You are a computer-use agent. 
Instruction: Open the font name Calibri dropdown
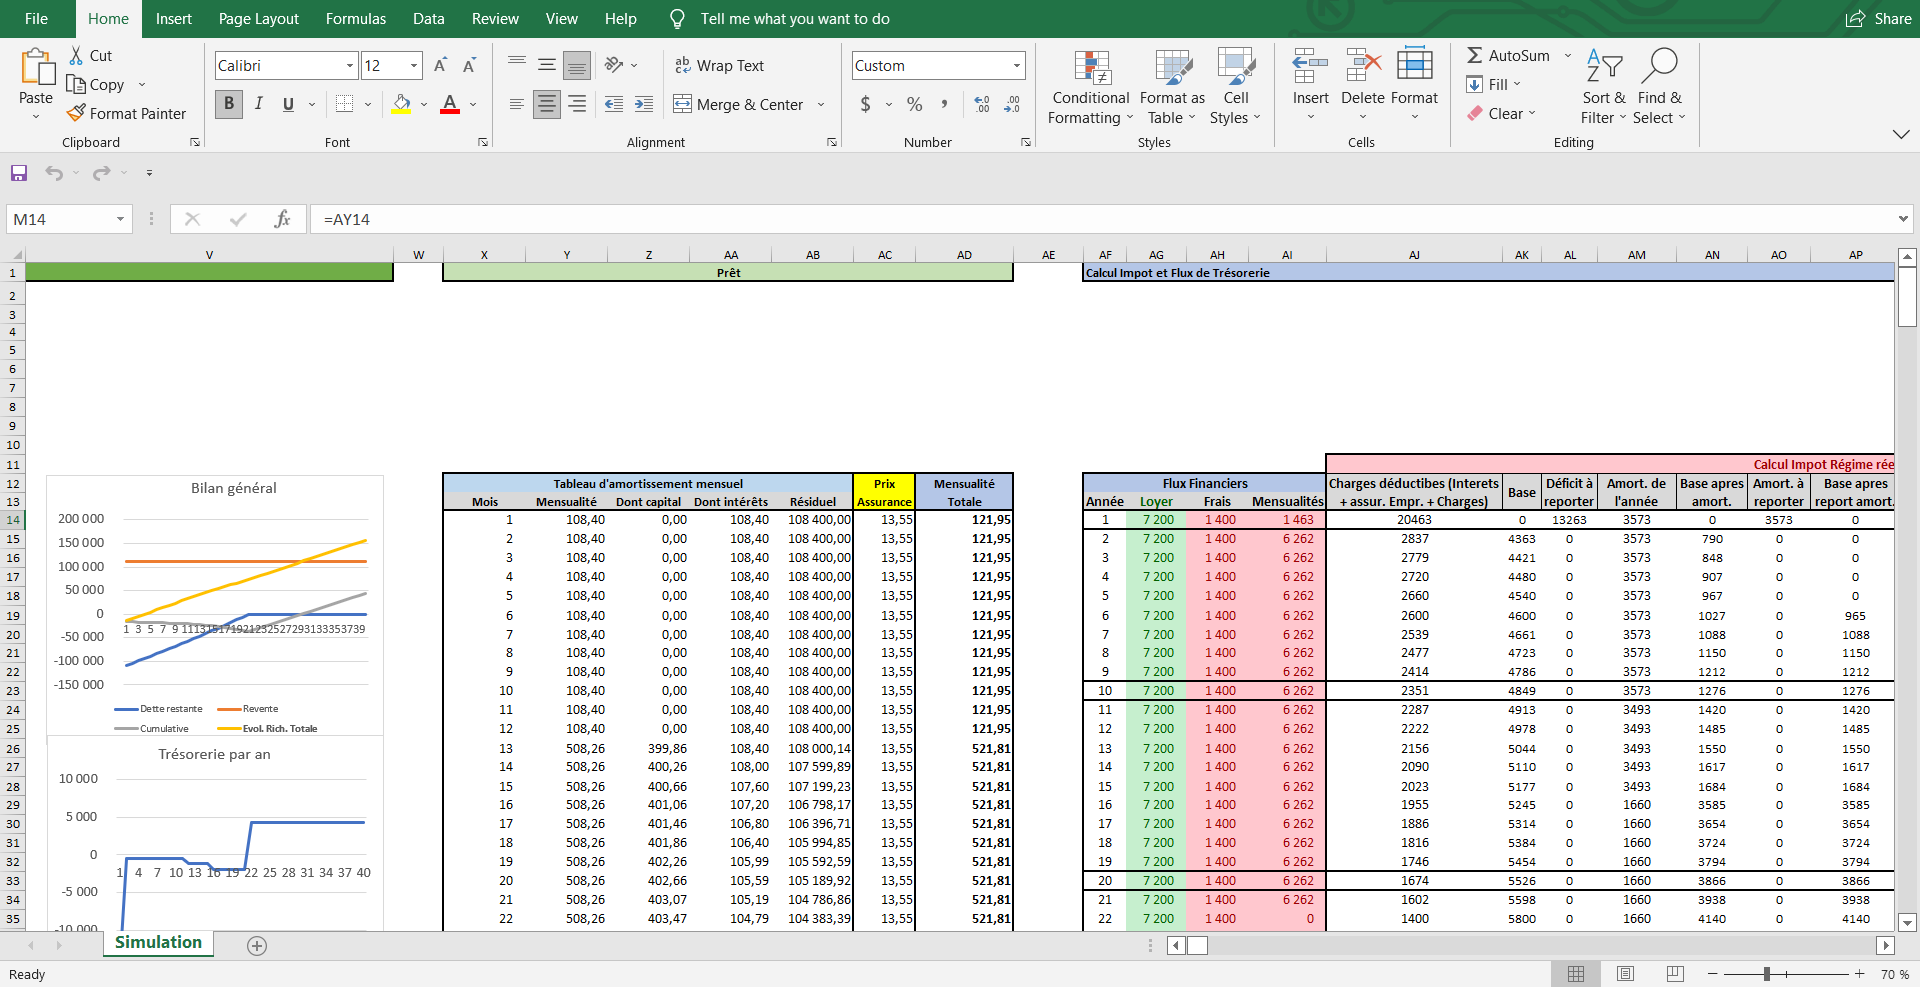point(349,66)
